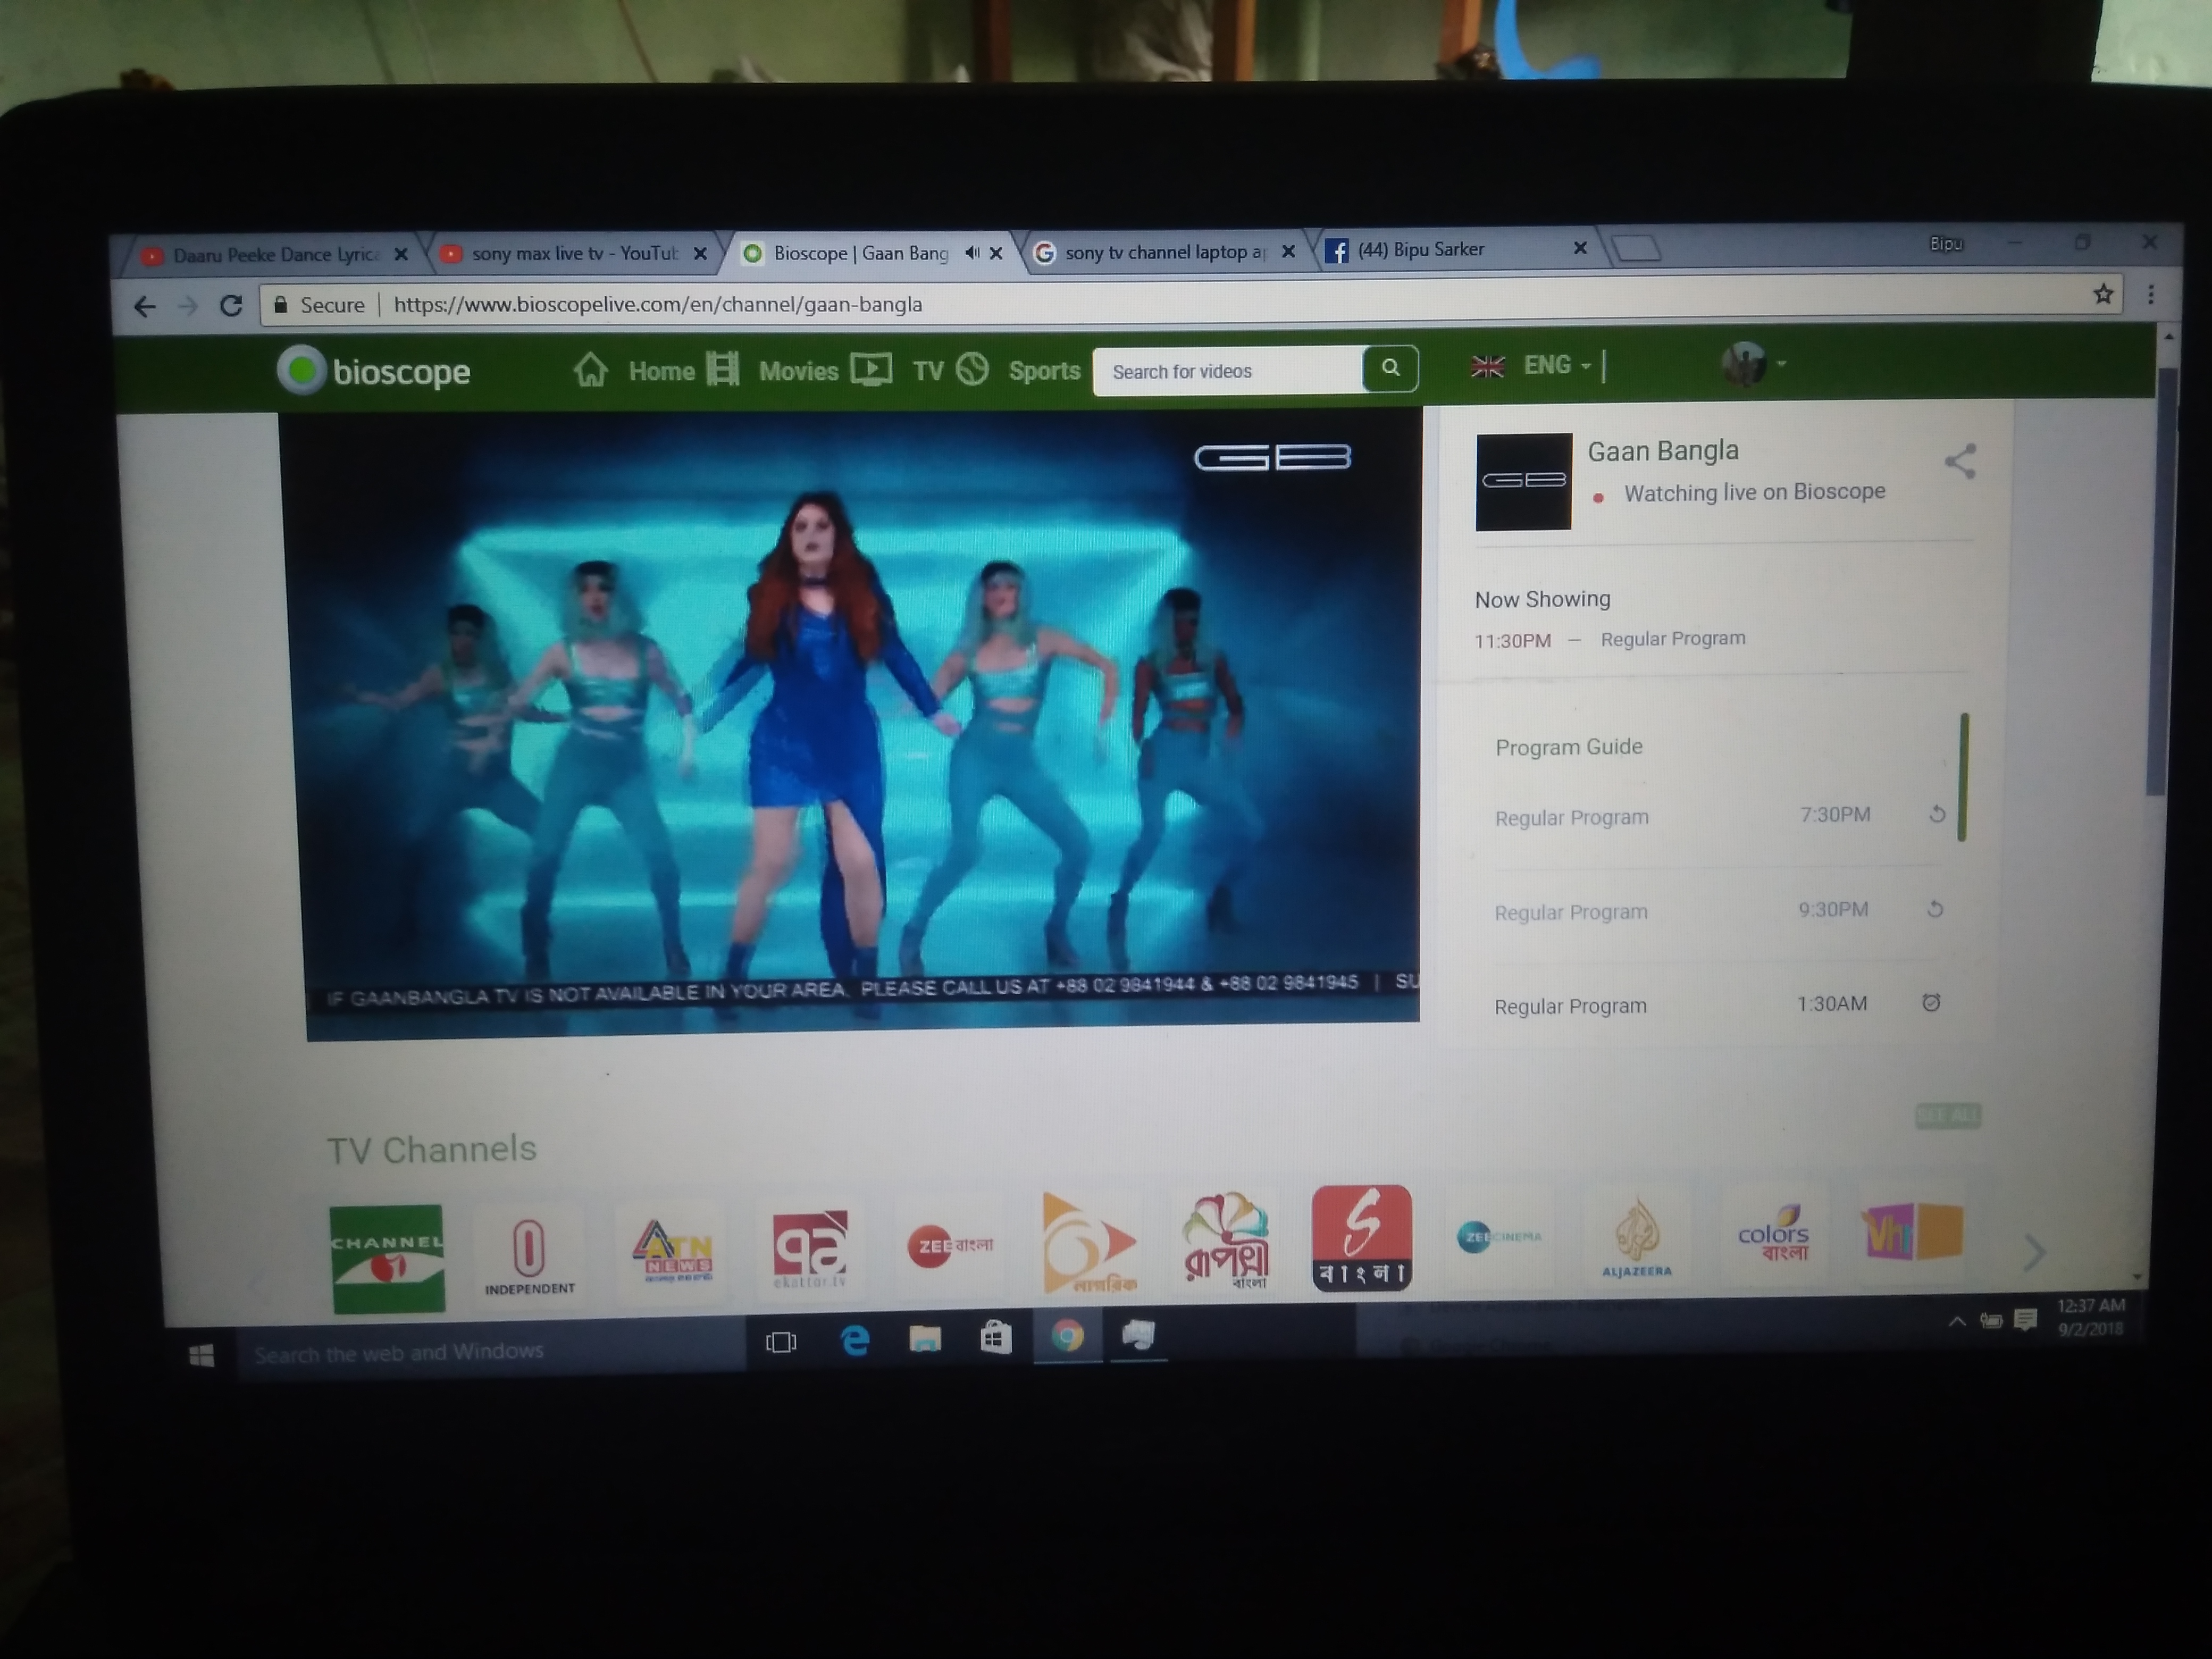
Task: Go to the Sports section
Action: coord(1043,371)
